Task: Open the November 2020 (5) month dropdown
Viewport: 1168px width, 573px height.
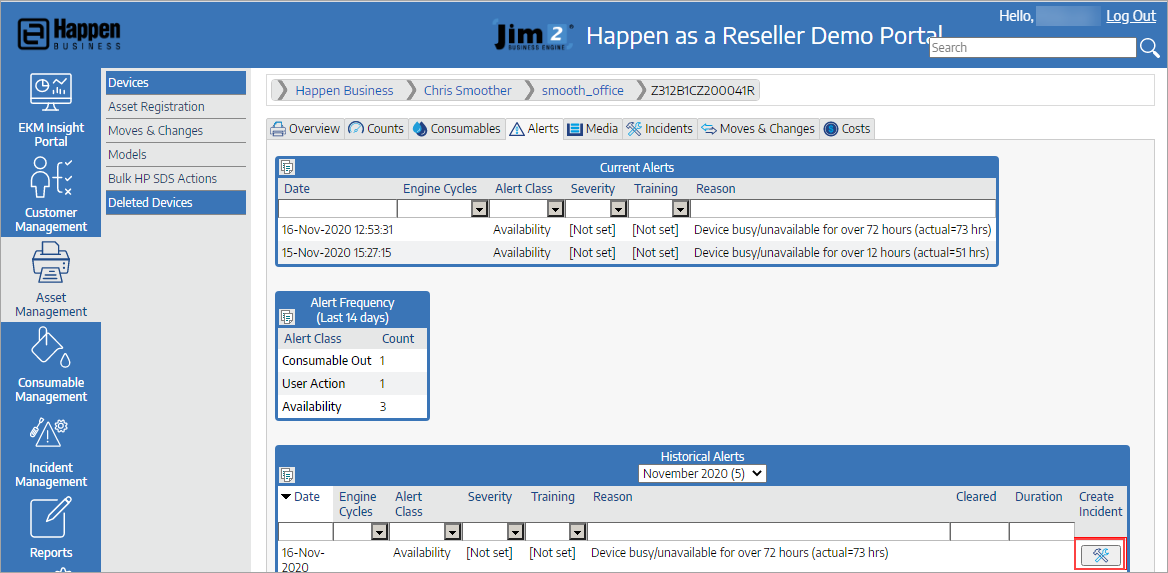Action: 702,473
